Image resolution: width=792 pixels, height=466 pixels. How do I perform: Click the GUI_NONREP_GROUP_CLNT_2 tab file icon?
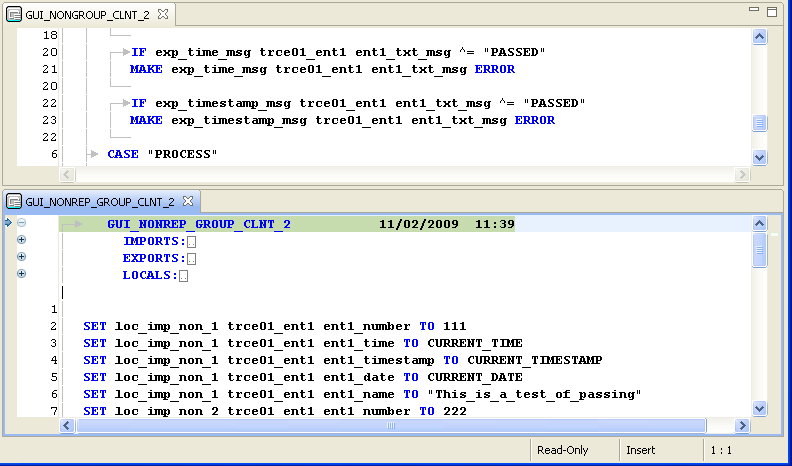point(14,201)
